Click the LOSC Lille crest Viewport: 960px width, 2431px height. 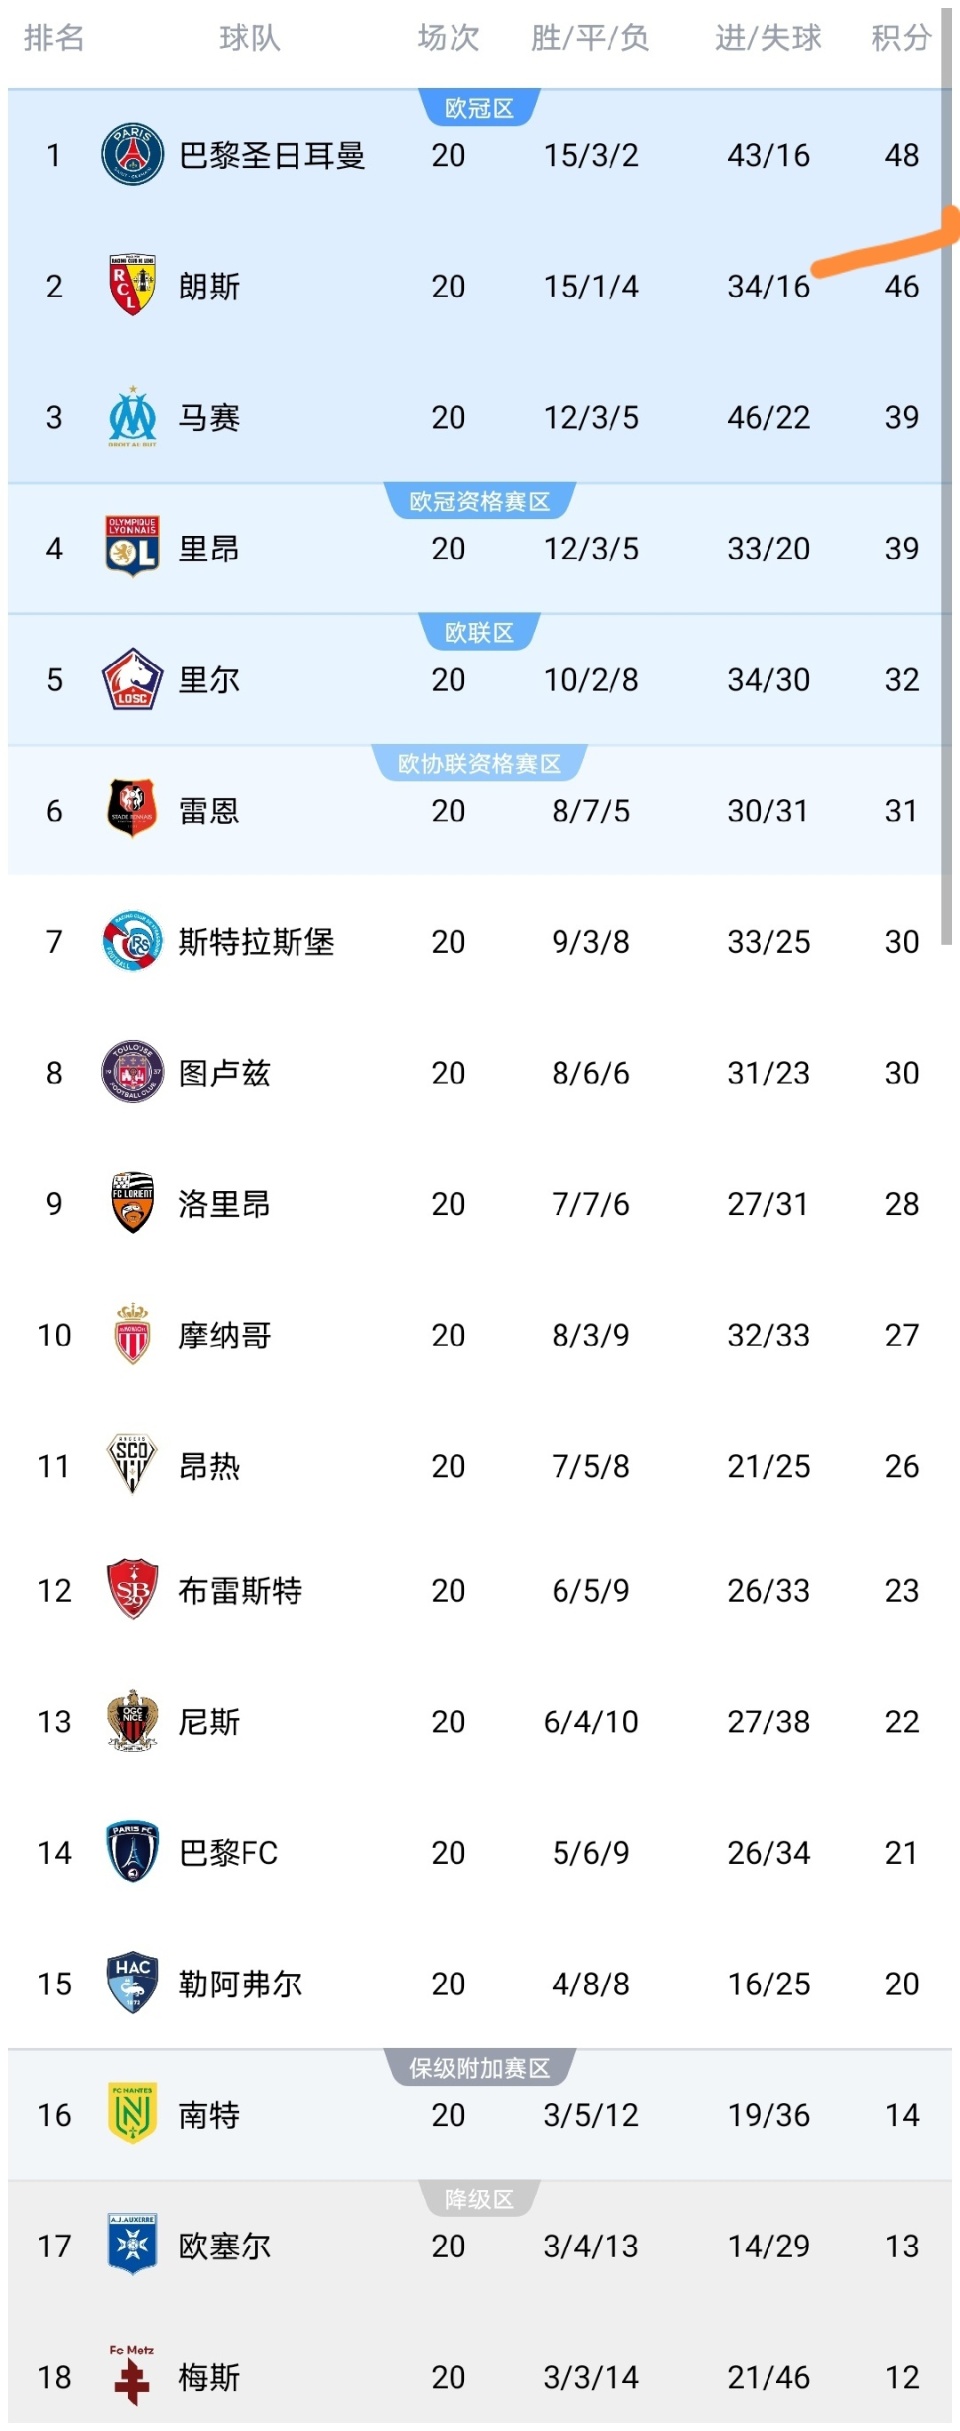click(132, 679)
